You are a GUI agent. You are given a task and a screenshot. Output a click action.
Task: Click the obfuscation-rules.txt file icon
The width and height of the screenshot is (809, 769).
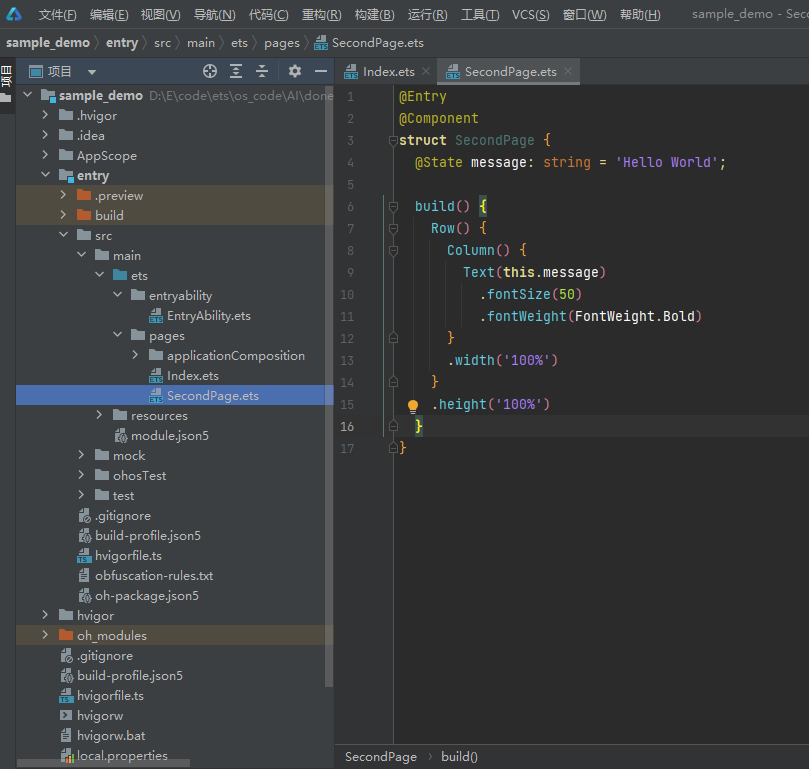[x=84, y=575]
